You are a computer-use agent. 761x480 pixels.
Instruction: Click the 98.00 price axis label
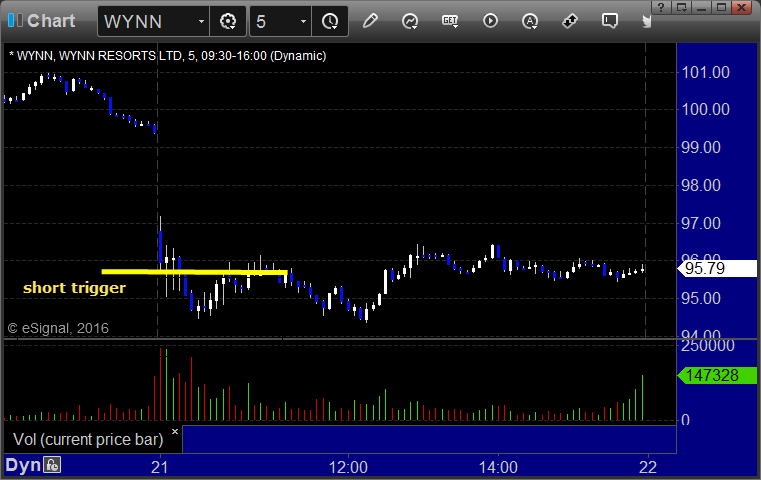pyautogui.click(x=701, y=185)
